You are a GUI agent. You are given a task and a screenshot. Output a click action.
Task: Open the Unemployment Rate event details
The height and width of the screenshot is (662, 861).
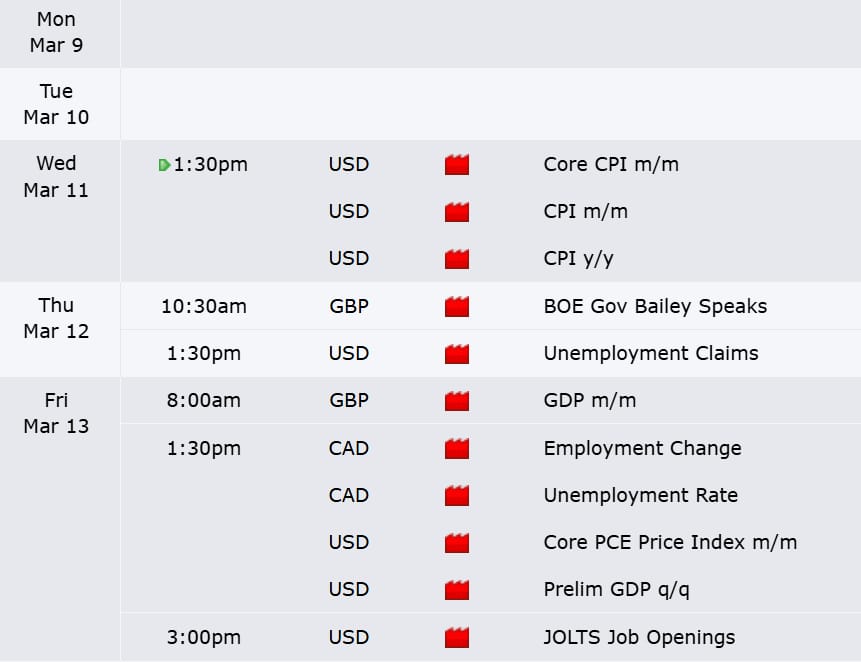640,495
